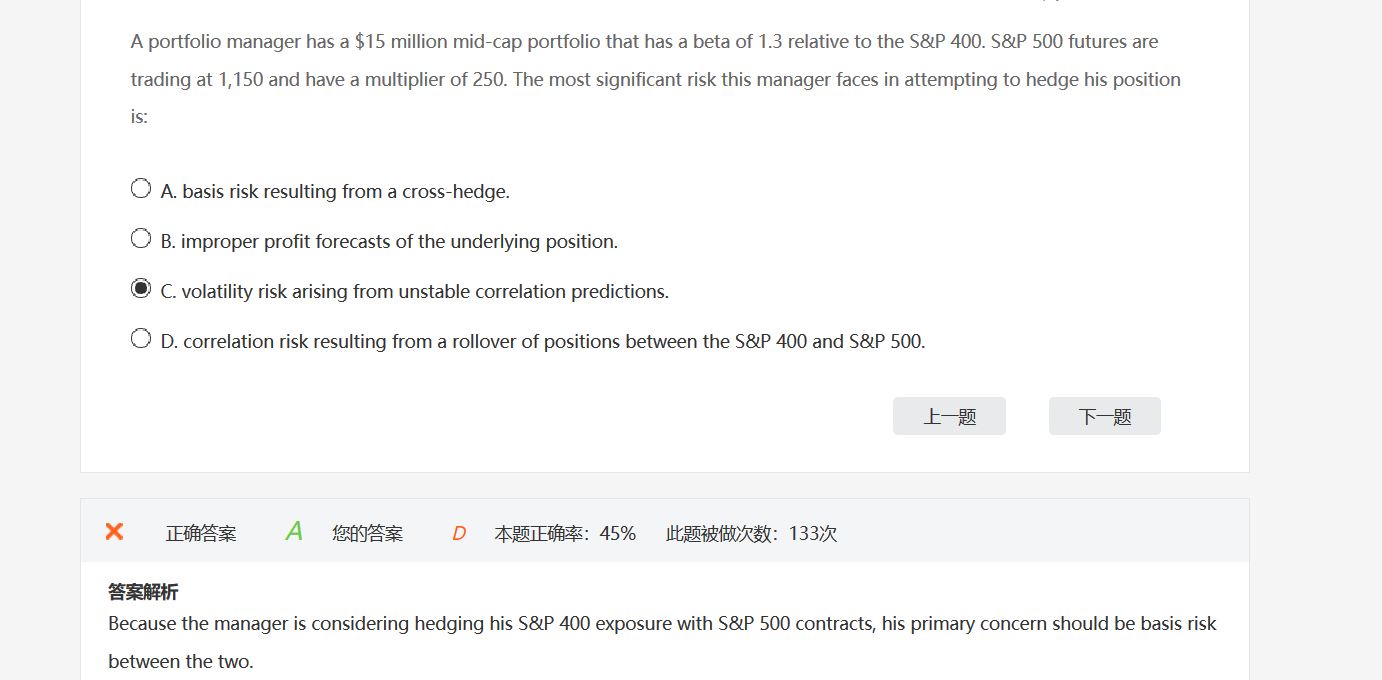The width and height of the screenshot is (1382, 680).
Task: Click the portfolio manager question paragraph
Action: [655, 79]
